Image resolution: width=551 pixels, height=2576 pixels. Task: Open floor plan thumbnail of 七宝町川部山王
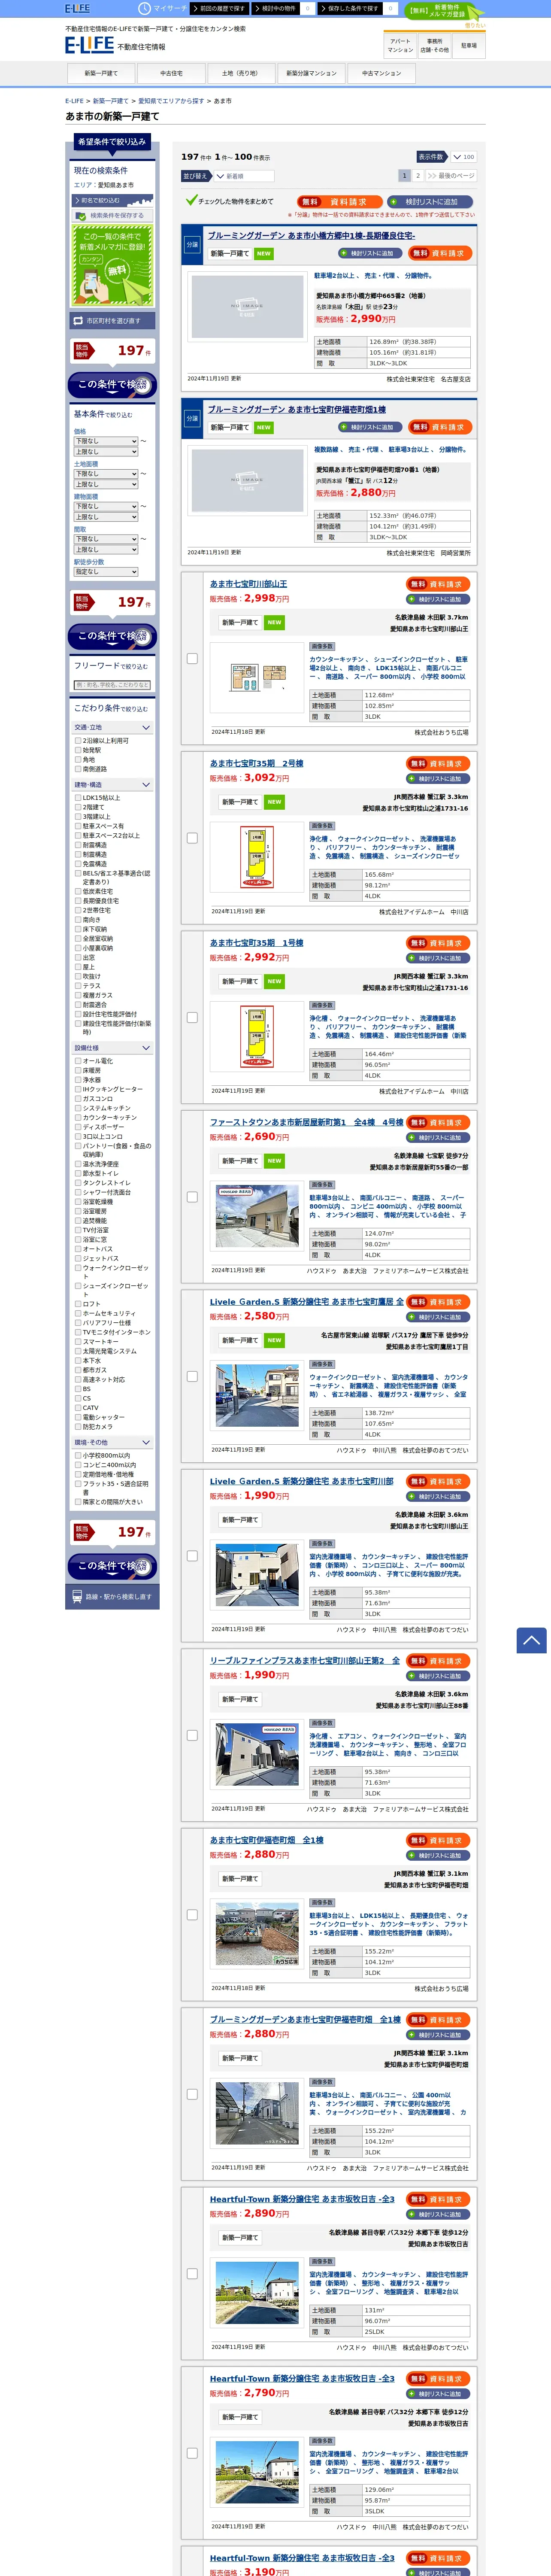click(257, 678)
